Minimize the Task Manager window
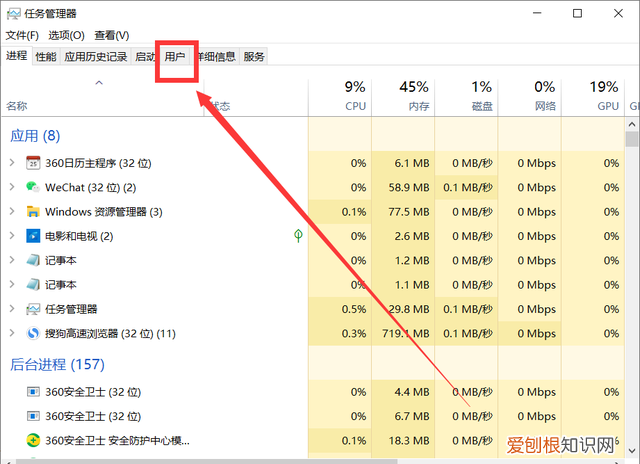 (537, 13)
